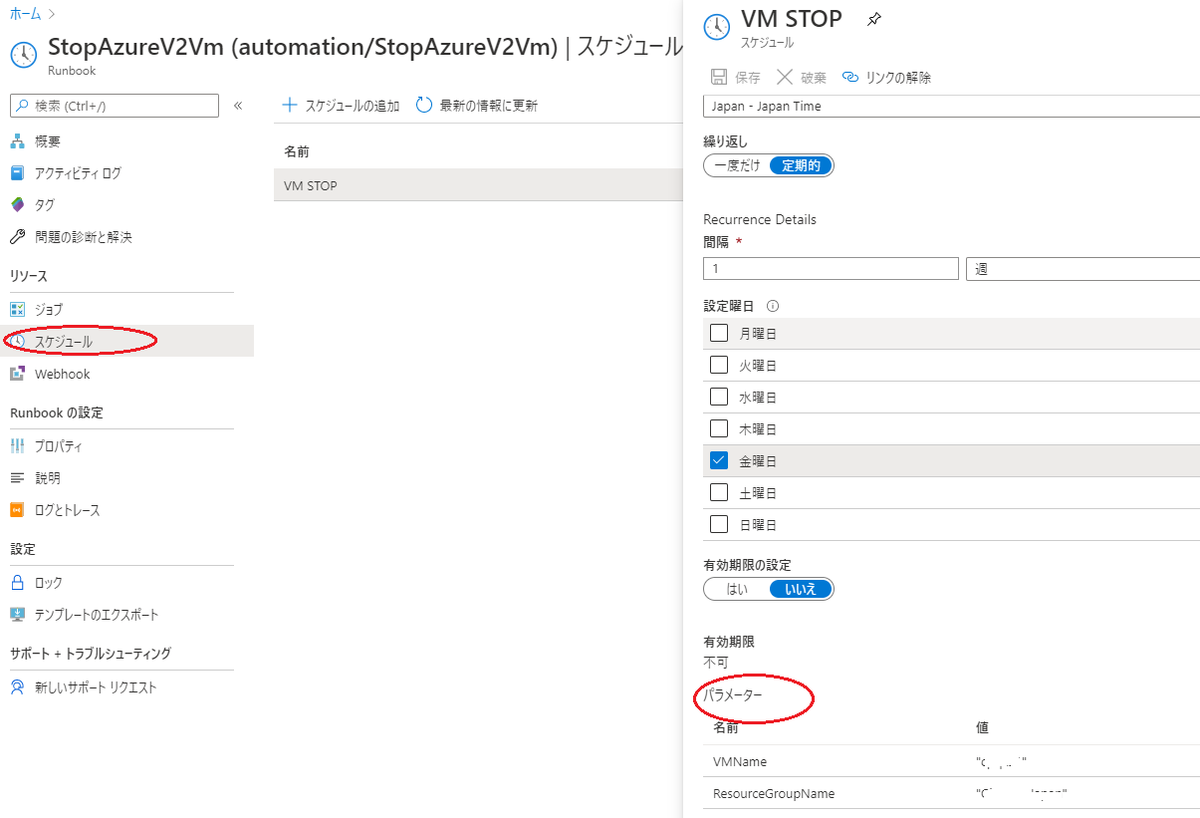Screen dimensions: 1200x818
Task: Click the template export icon
Action: tap(17, 614)
